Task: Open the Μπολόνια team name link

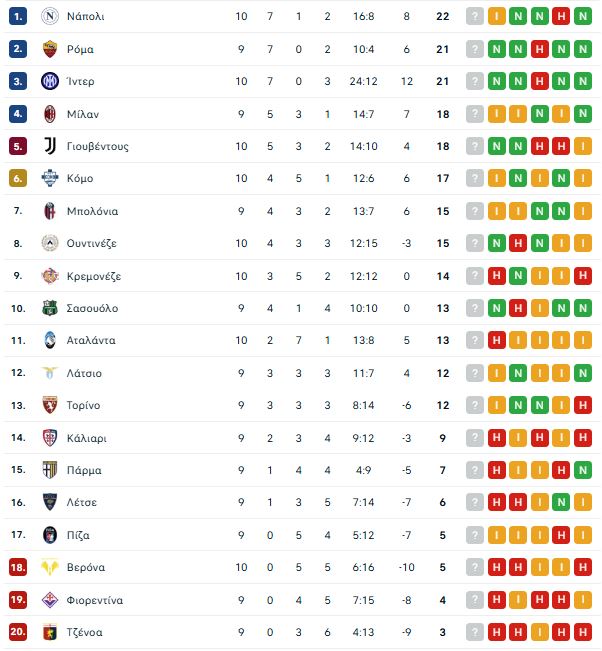Action: click(x=92, y=211)
